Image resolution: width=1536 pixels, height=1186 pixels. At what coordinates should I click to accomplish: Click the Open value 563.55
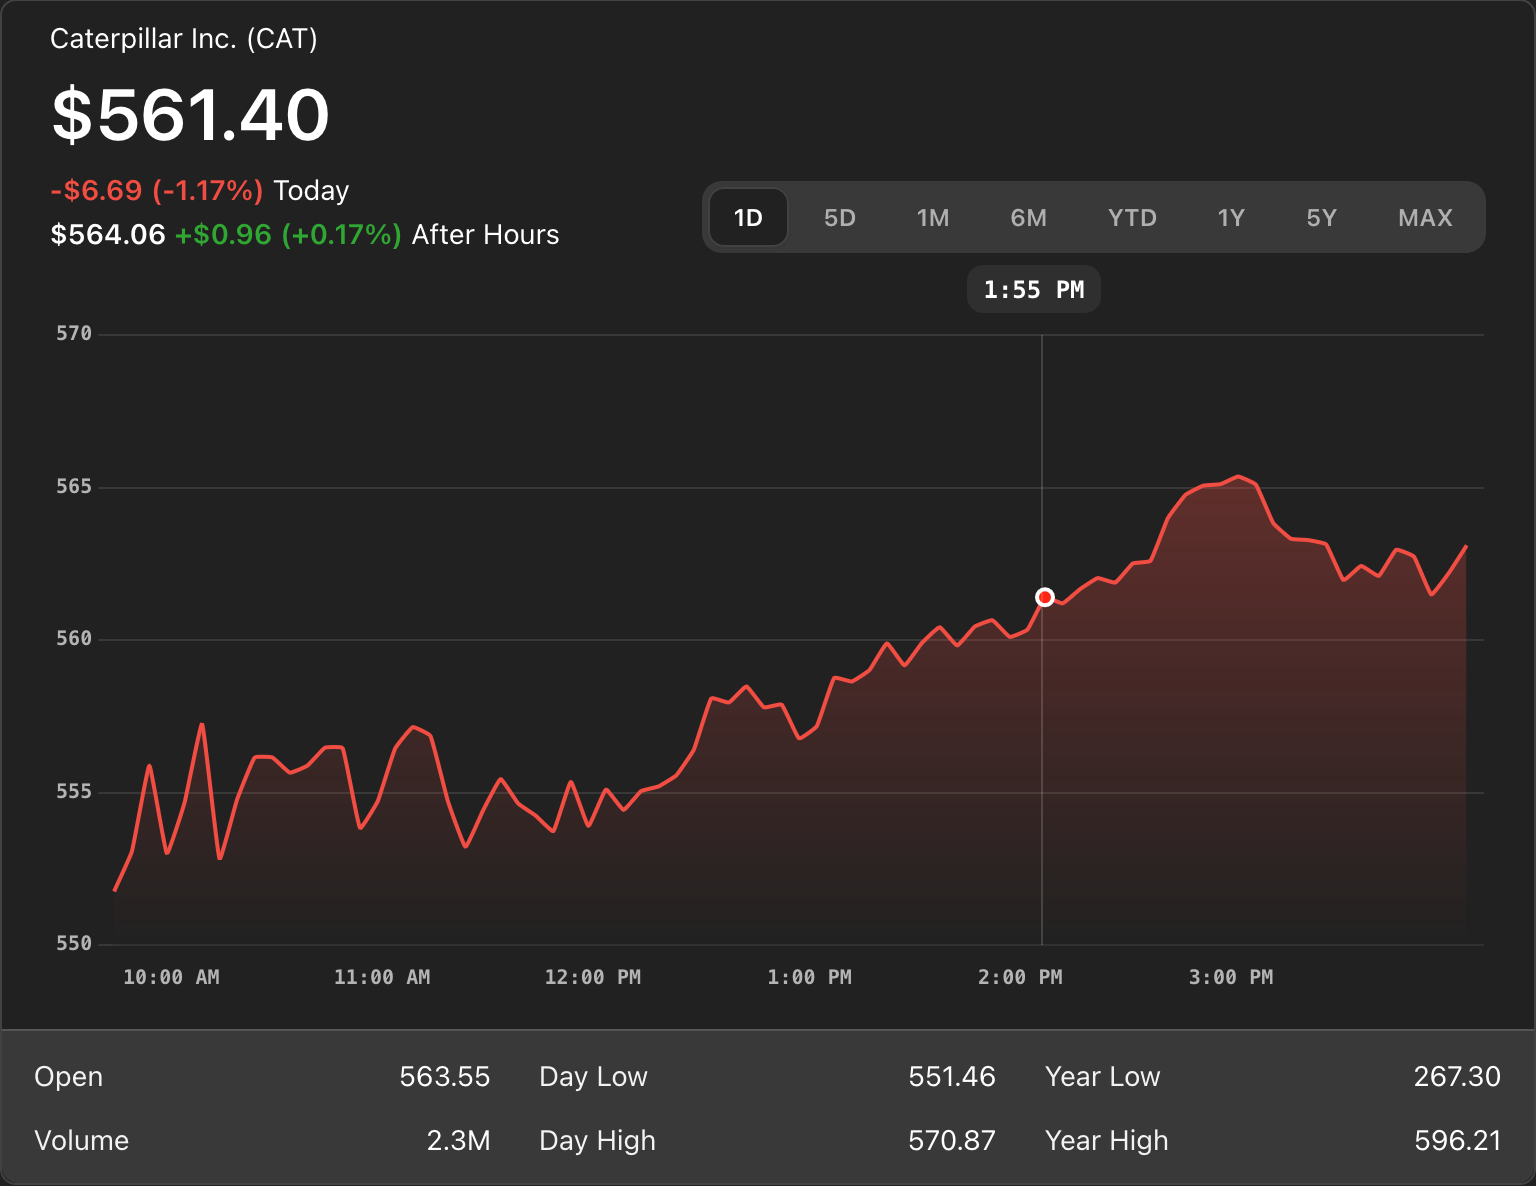[445, 1077]
